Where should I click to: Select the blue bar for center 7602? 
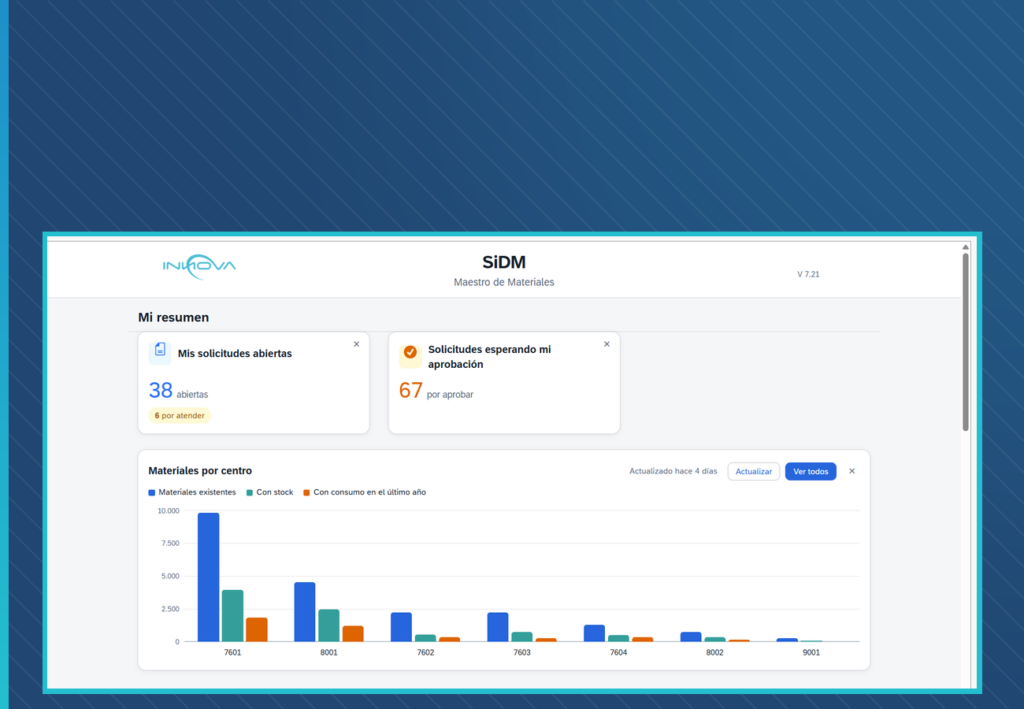click(402, 627)
